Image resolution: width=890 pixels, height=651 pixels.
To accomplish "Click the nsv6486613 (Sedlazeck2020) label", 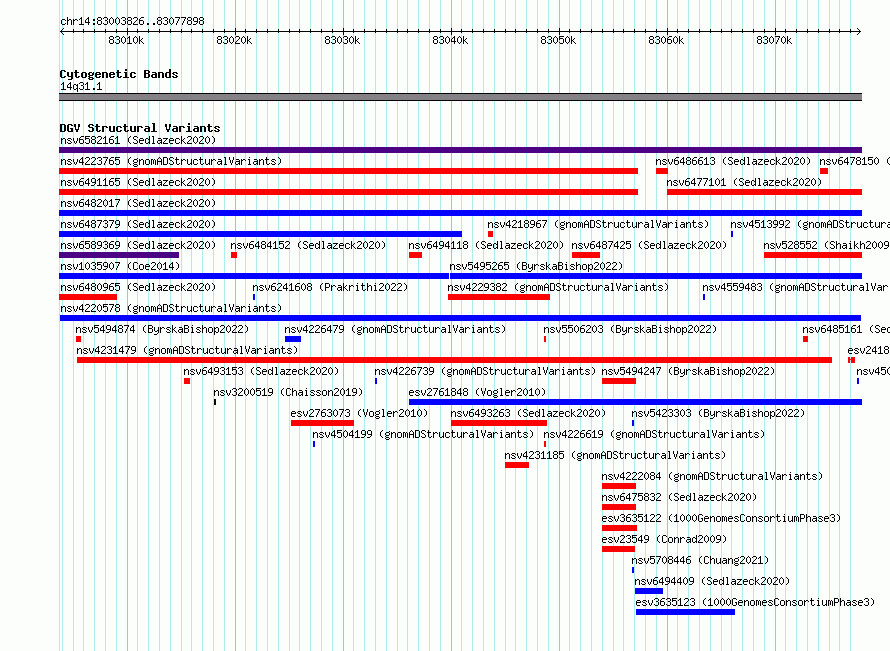I will click(733, 161).
